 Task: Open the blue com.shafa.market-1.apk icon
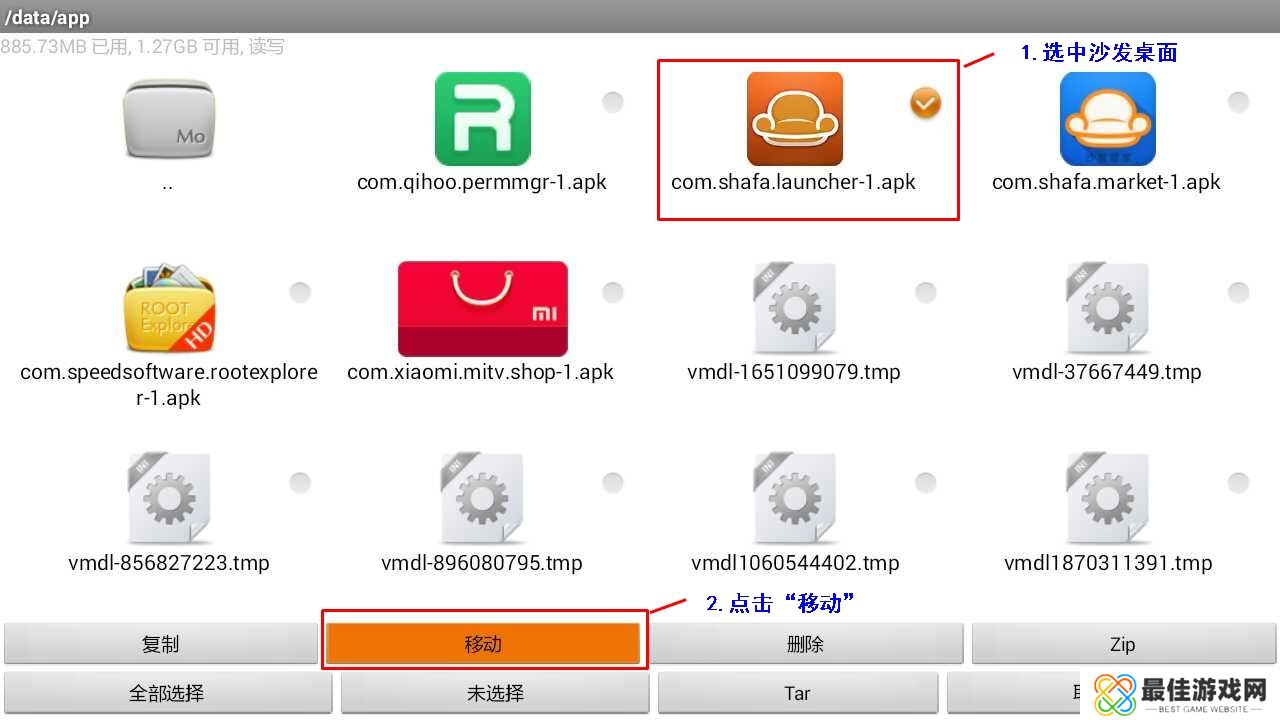point(1107,119)
